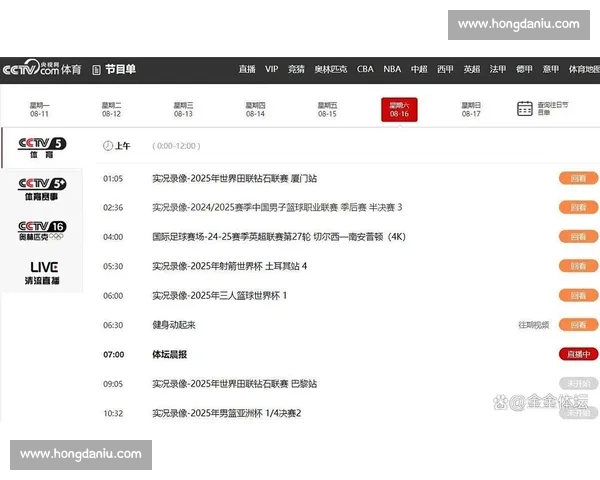Screen dimensions: 600x480
Task: Select the CCTV16 奥林匹克 channel logo
Action: pos(42,230)
